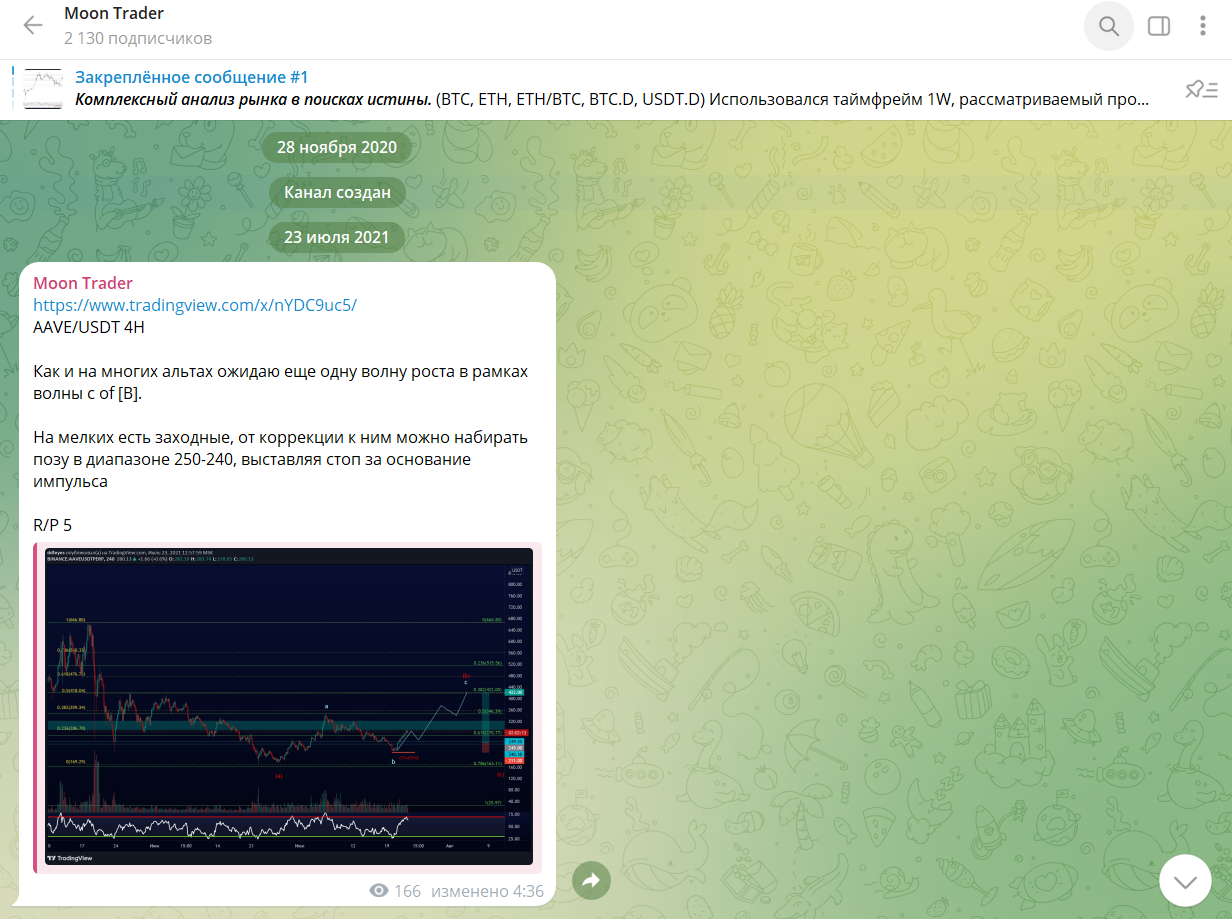Image resolution: width=1232 pixels, height=919 pixels.
Task: Open the tradingview.com/x/nYDC9uc5 link
Action: tap(195, 305)
